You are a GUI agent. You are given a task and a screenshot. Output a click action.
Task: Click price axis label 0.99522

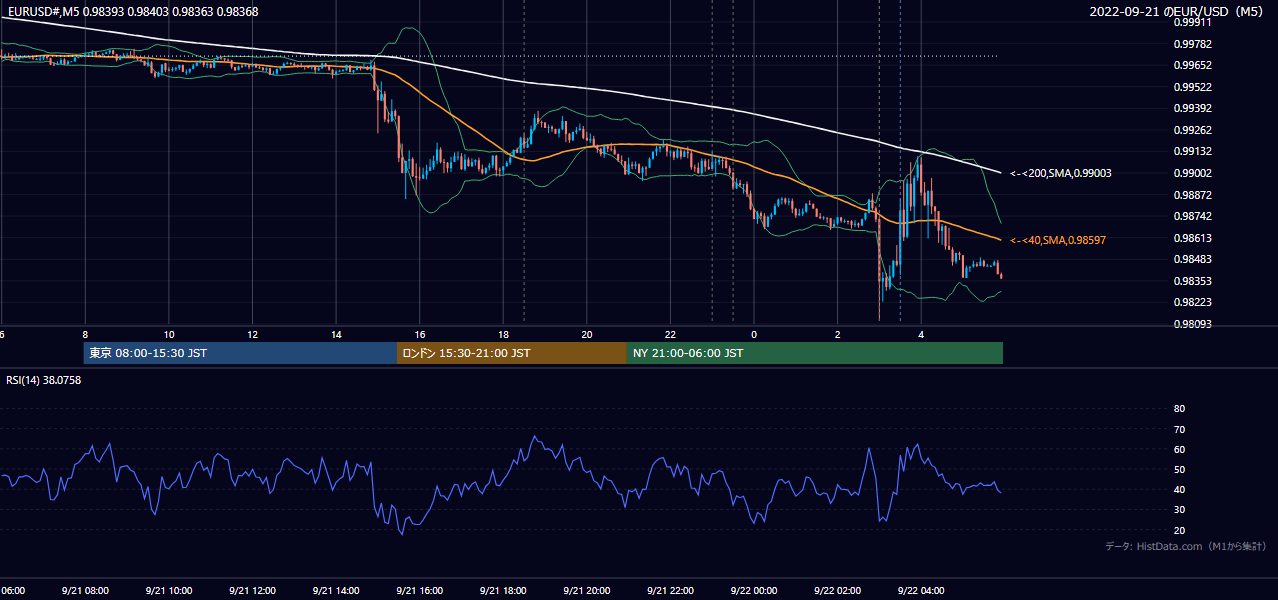click(1192, 87)
